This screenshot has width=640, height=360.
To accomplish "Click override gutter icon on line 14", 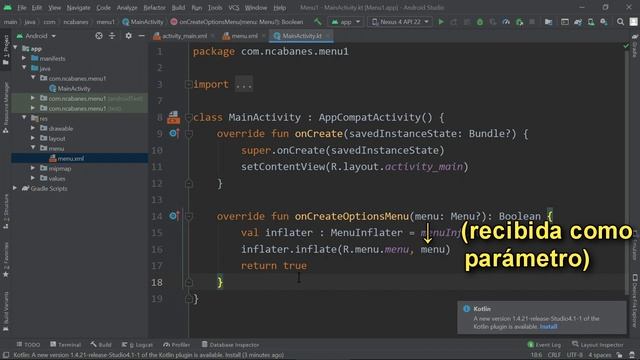I will click(174, 216).
